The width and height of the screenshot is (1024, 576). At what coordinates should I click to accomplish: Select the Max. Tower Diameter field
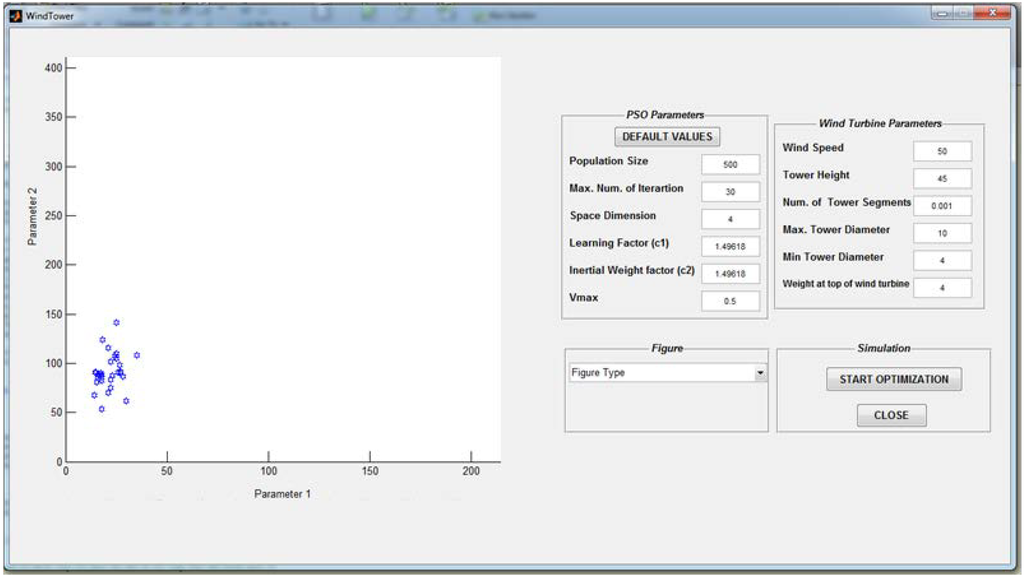(x=942, y=233)
